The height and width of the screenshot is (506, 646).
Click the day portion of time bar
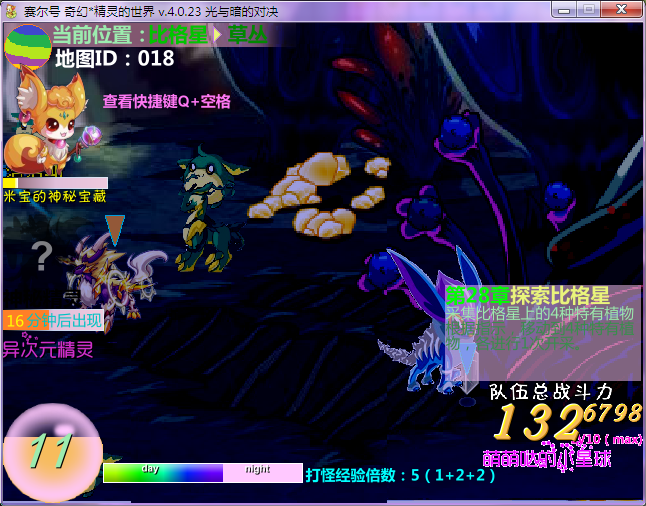coord(163,473)
